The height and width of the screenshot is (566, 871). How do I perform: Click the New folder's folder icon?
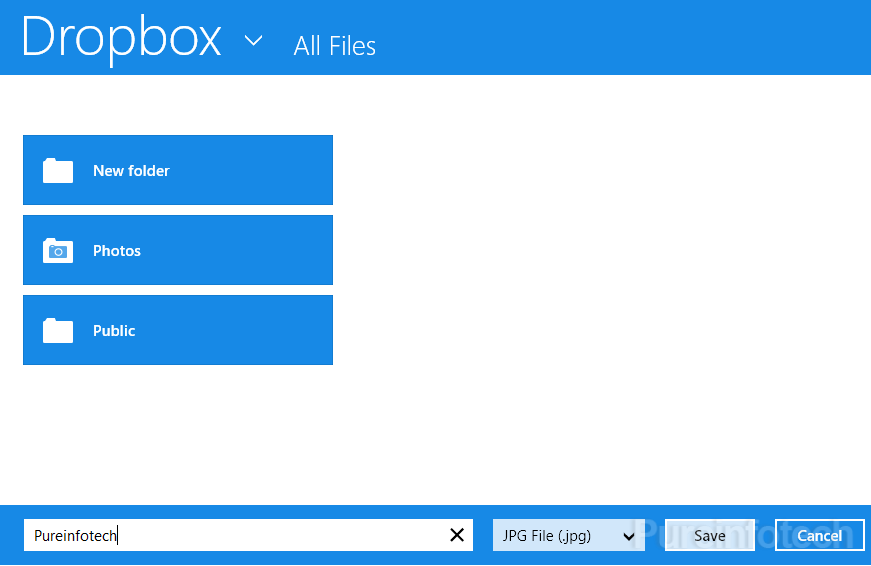(58, 171)
